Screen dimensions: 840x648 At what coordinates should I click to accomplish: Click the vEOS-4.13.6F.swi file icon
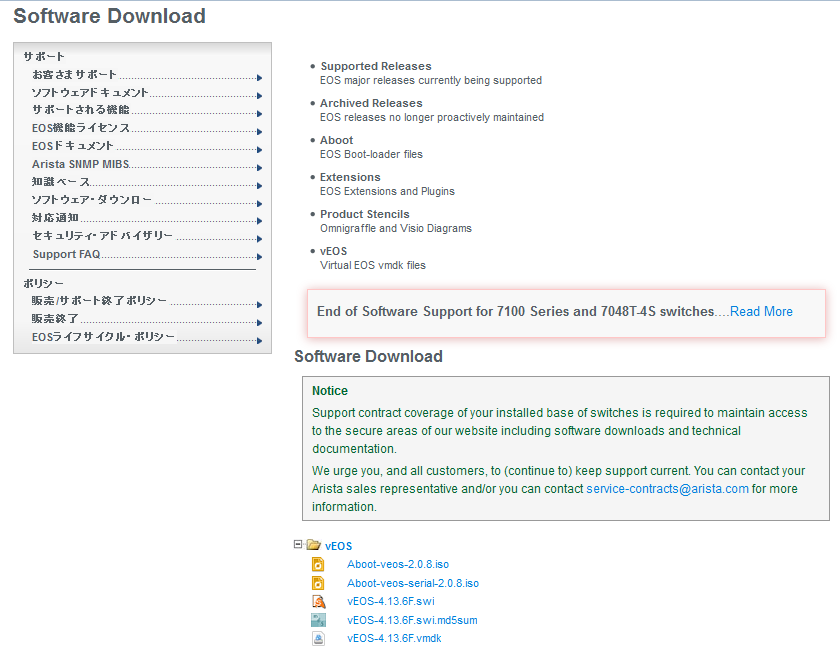318,602
